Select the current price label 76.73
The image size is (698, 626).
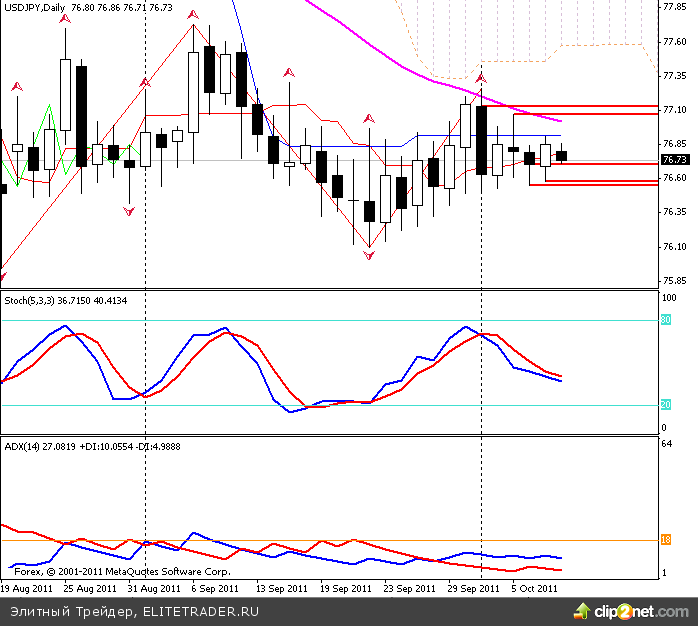[674, 160]
